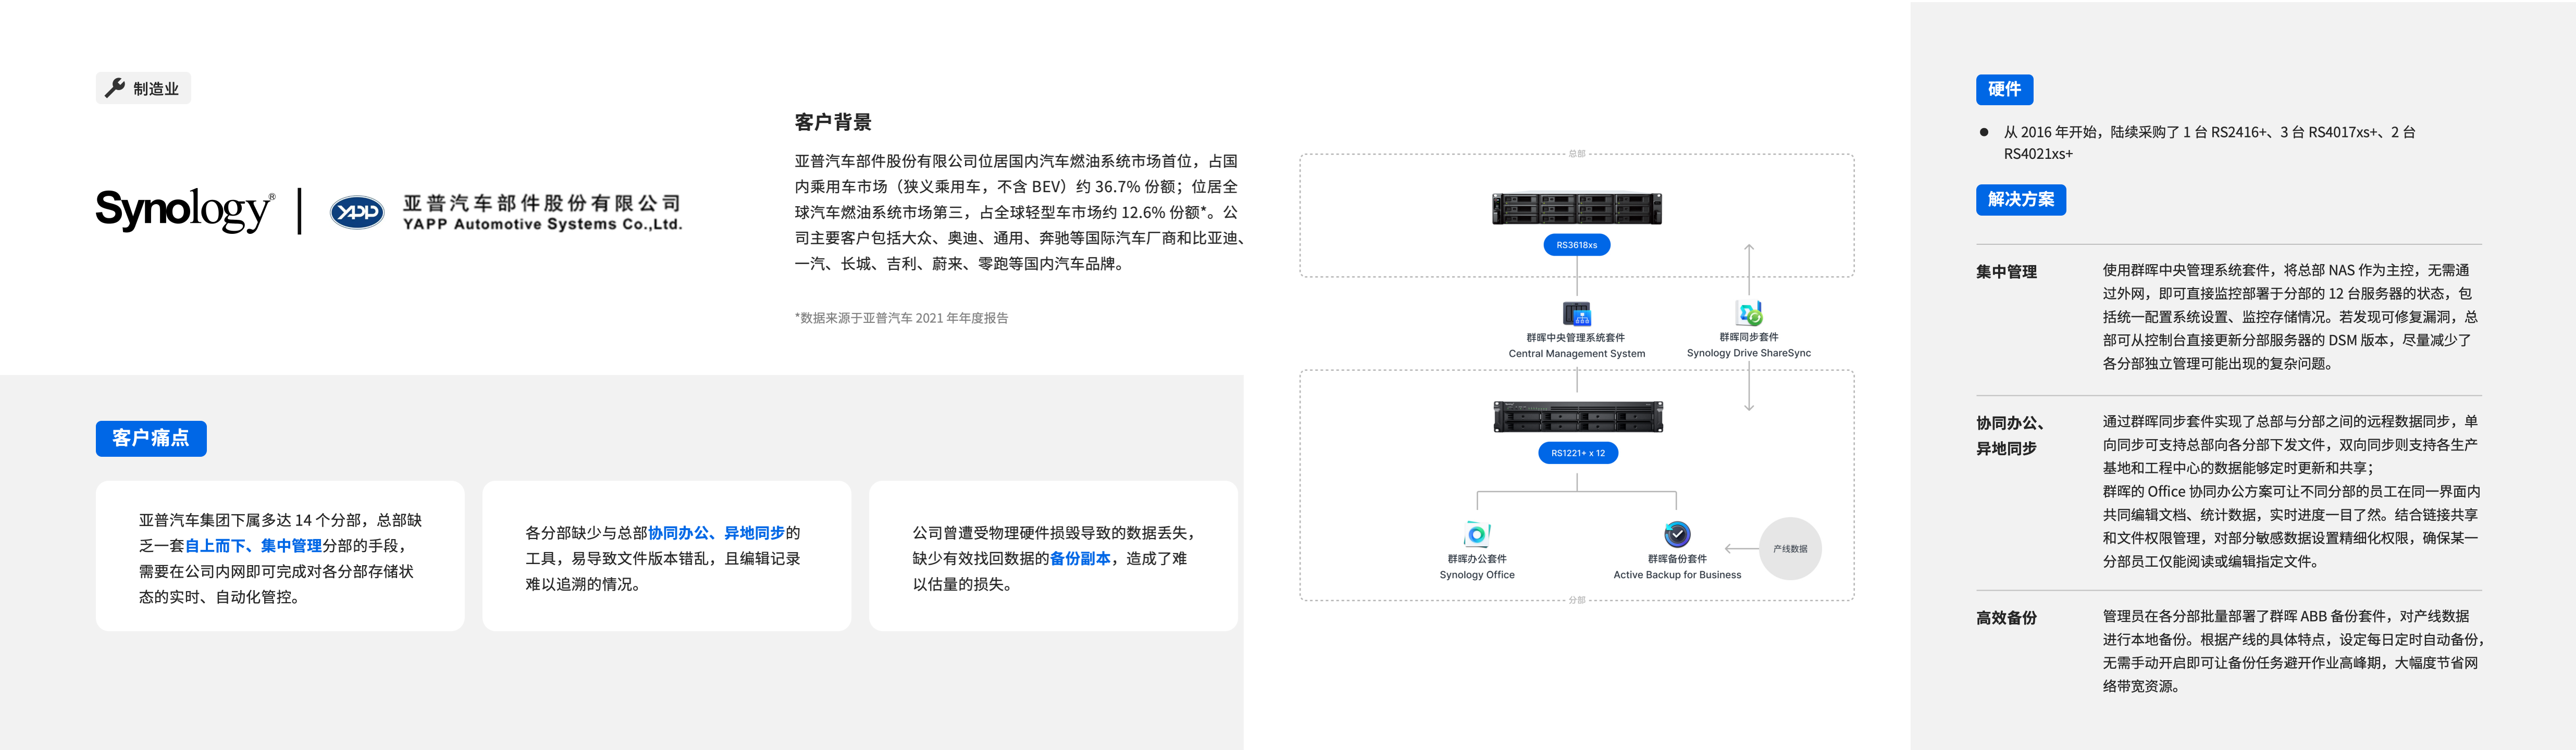Click the highlighted text 自上而下、集中管理

point(253,546)
